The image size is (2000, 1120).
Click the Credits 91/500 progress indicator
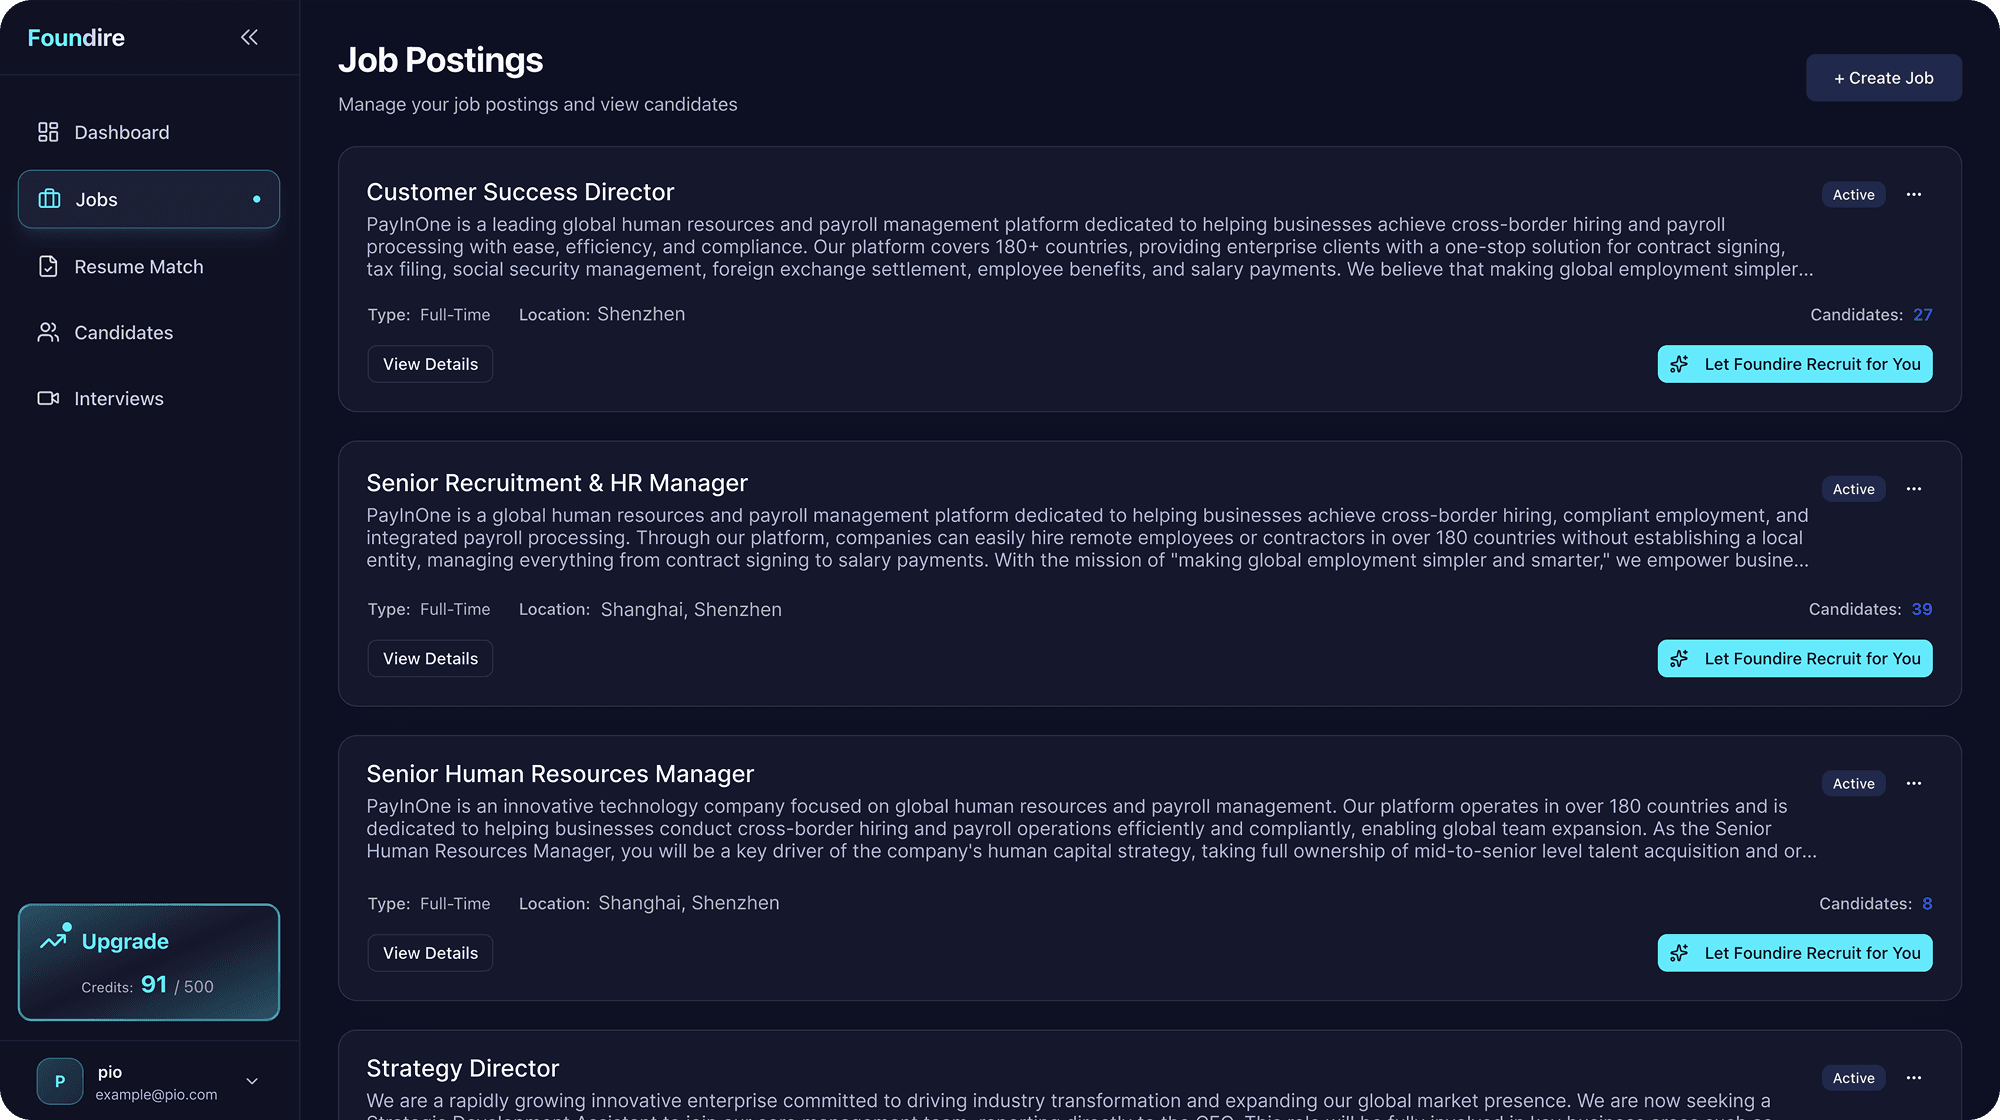point(148,986)
